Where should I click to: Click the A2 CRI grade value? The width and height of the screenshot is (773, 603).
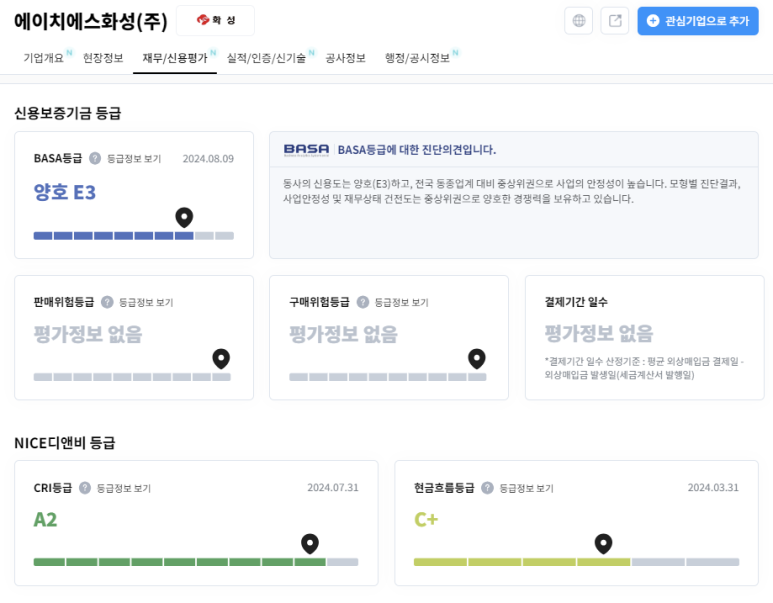point(45,520)
